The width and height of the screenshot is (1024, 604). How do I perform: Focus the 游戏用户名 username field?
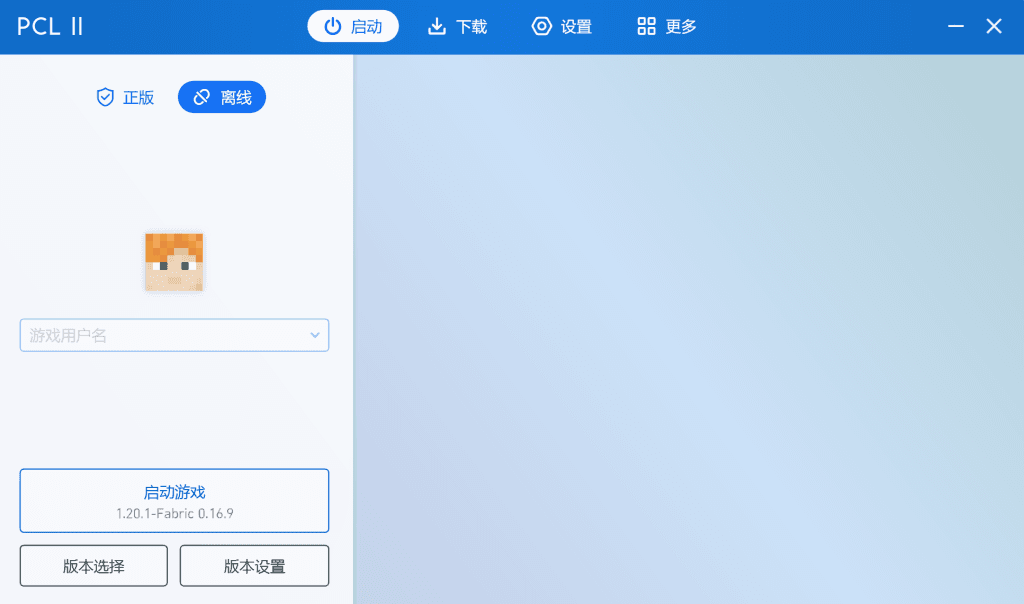[174, 335]
